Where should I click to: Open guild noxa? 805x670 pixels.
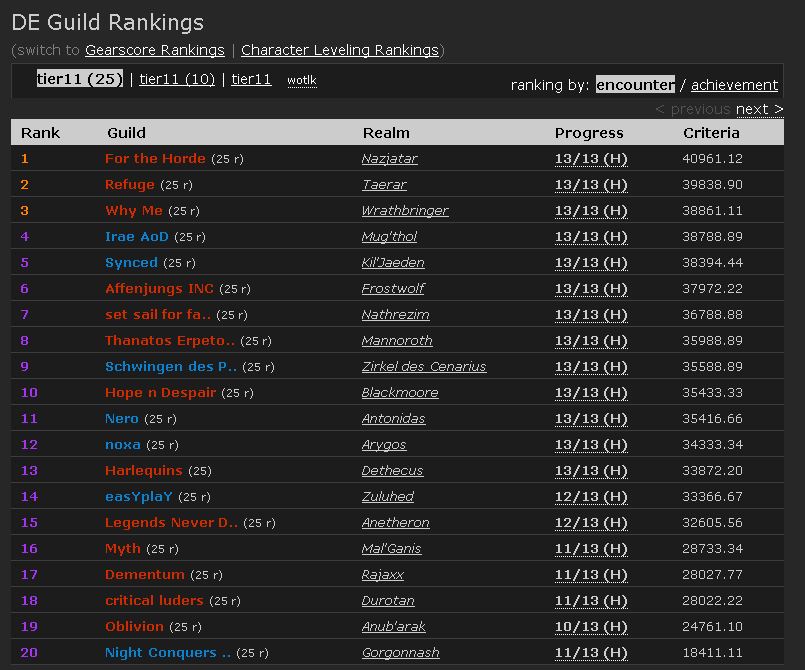click(123, 445)
